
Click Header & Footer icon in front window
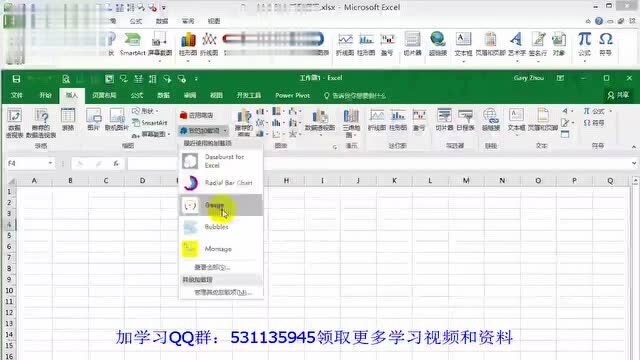[542, 119]
